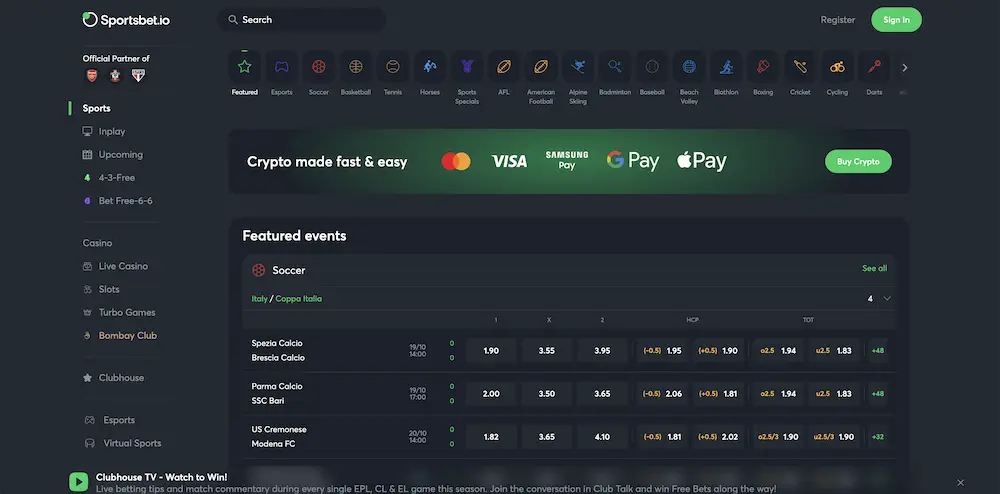Open Turbo Games in sidebar

[119, 312]
